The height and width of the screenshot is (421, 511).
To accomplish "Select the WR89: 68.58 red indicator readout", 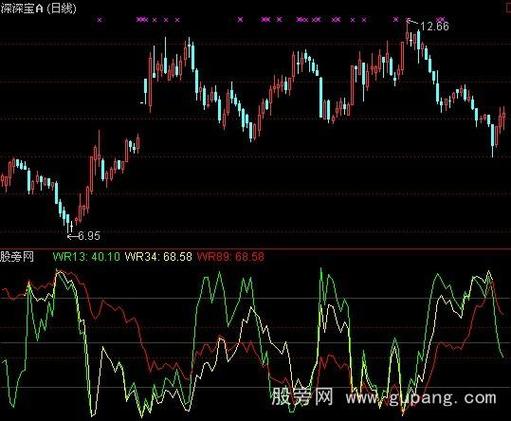I will click(230, 257).
